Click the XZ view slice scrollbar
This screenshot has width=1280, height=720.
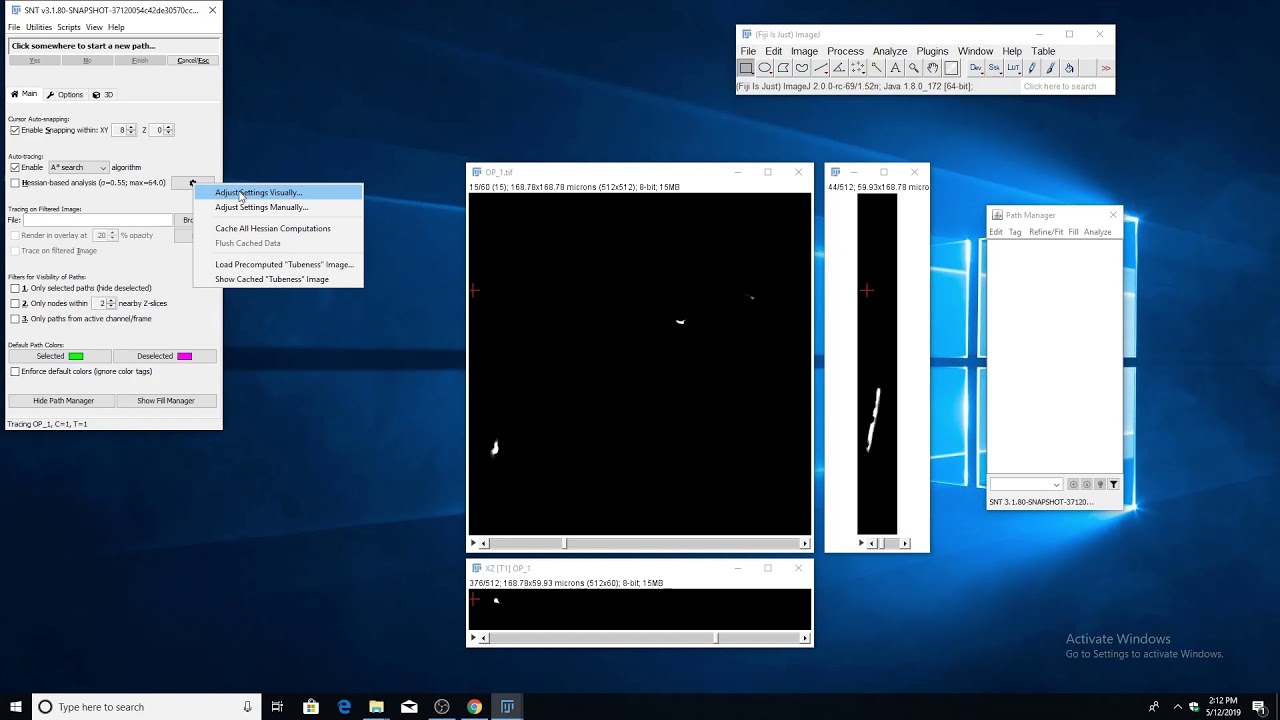click(x=644, y=638)
